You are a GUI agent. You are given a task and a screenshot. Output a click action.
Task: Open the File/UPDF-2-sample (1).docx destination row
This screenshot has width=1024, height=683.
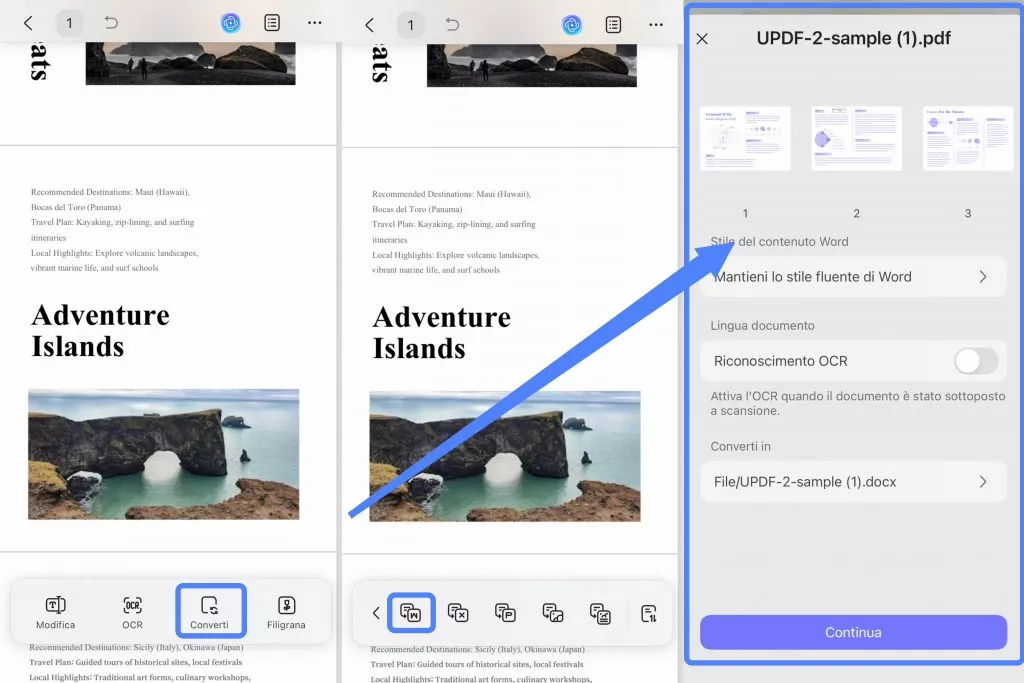tap(853, 482)
